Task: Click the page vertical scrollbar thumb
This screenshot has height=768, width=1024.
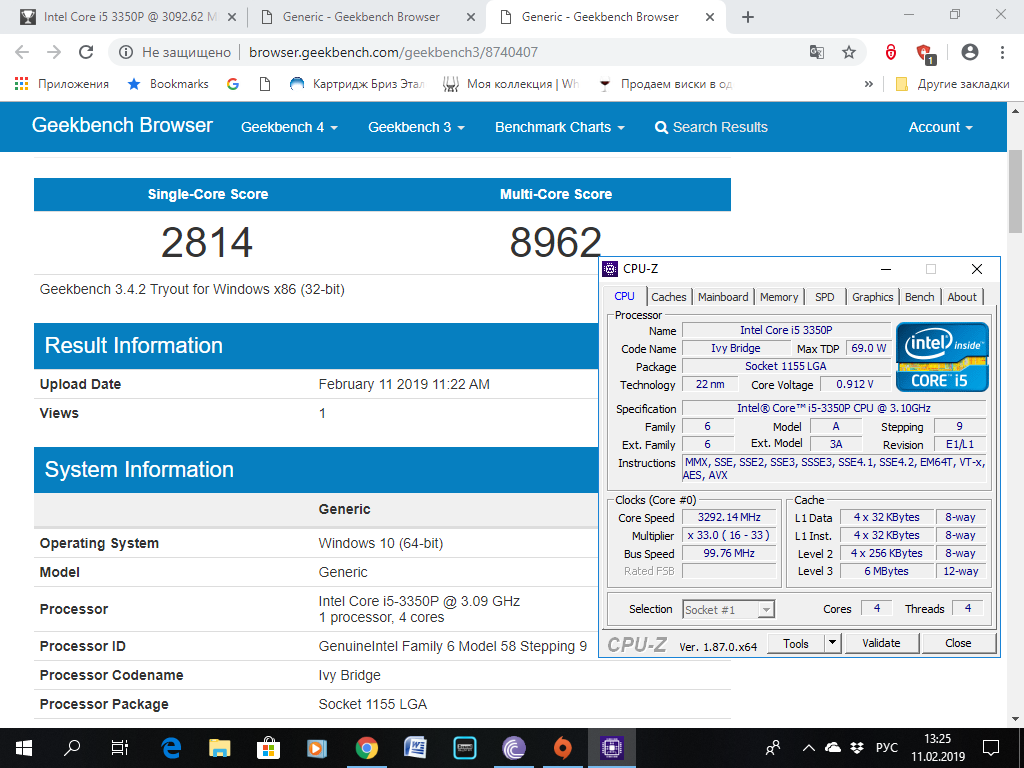Action: coord(1015,191)
